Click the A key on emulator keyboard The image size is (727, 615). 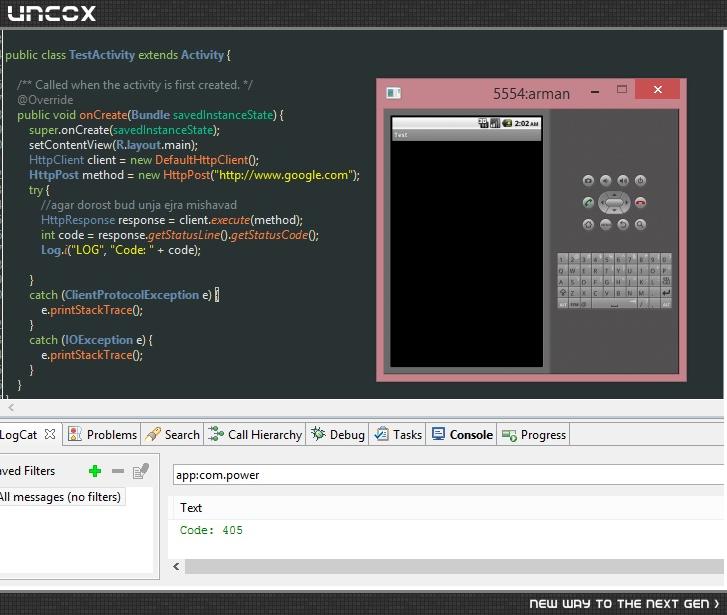(562, 282)
